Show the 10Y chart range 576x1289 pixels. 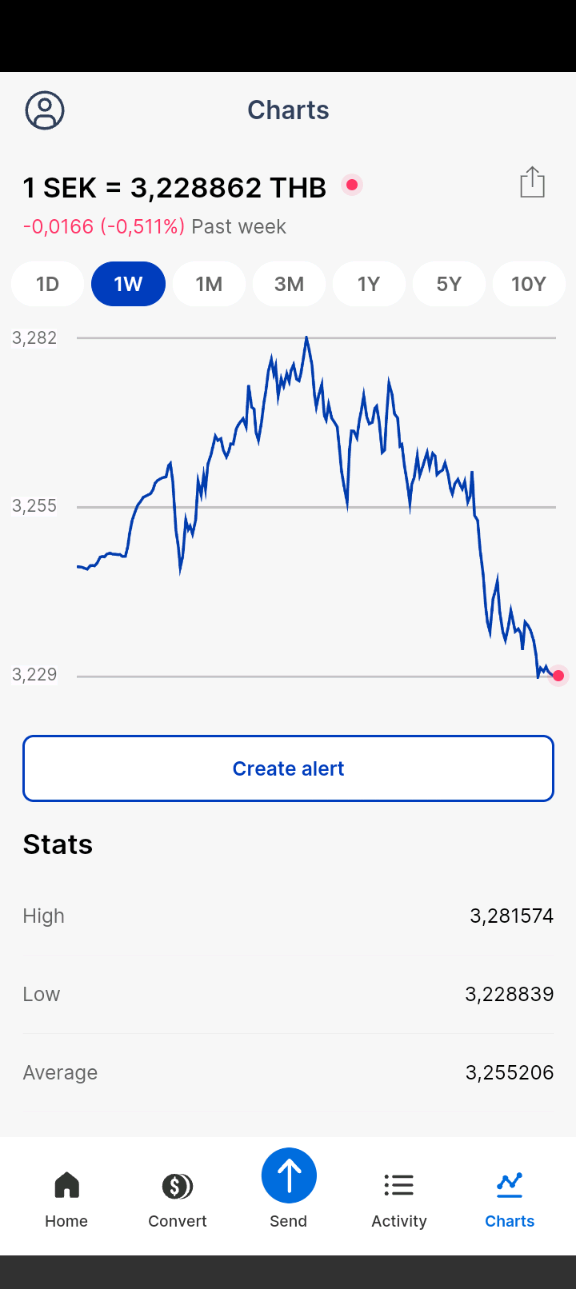click(529, 284)
